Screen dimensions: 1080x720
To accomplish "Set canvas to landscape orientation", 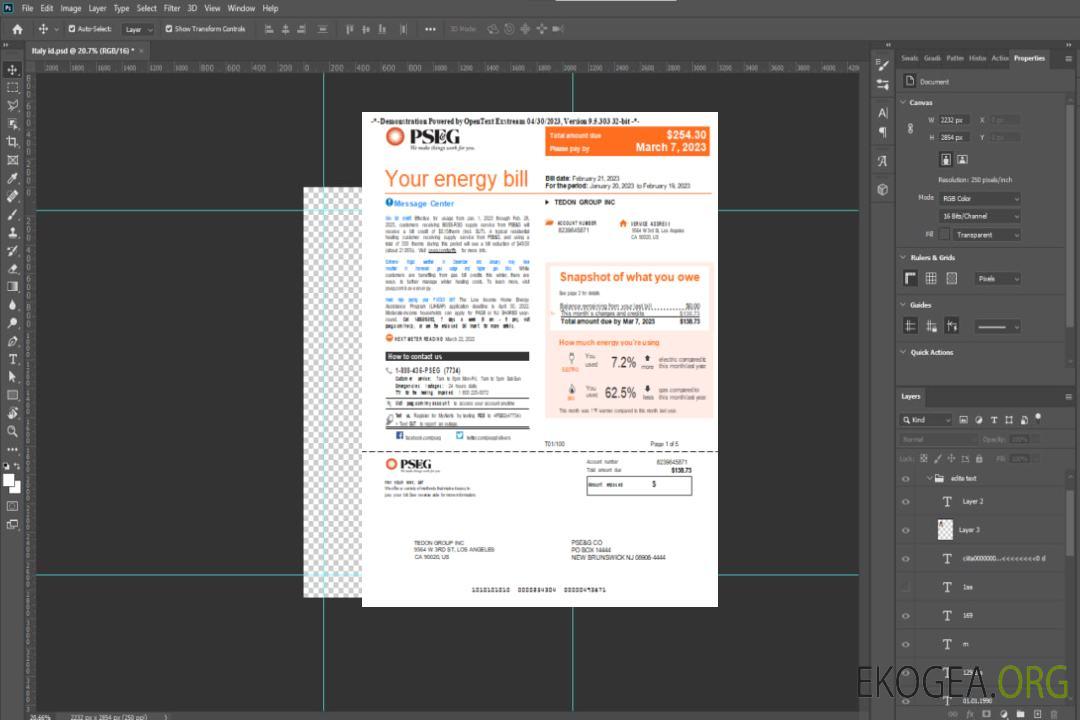I will click(962, 159).
